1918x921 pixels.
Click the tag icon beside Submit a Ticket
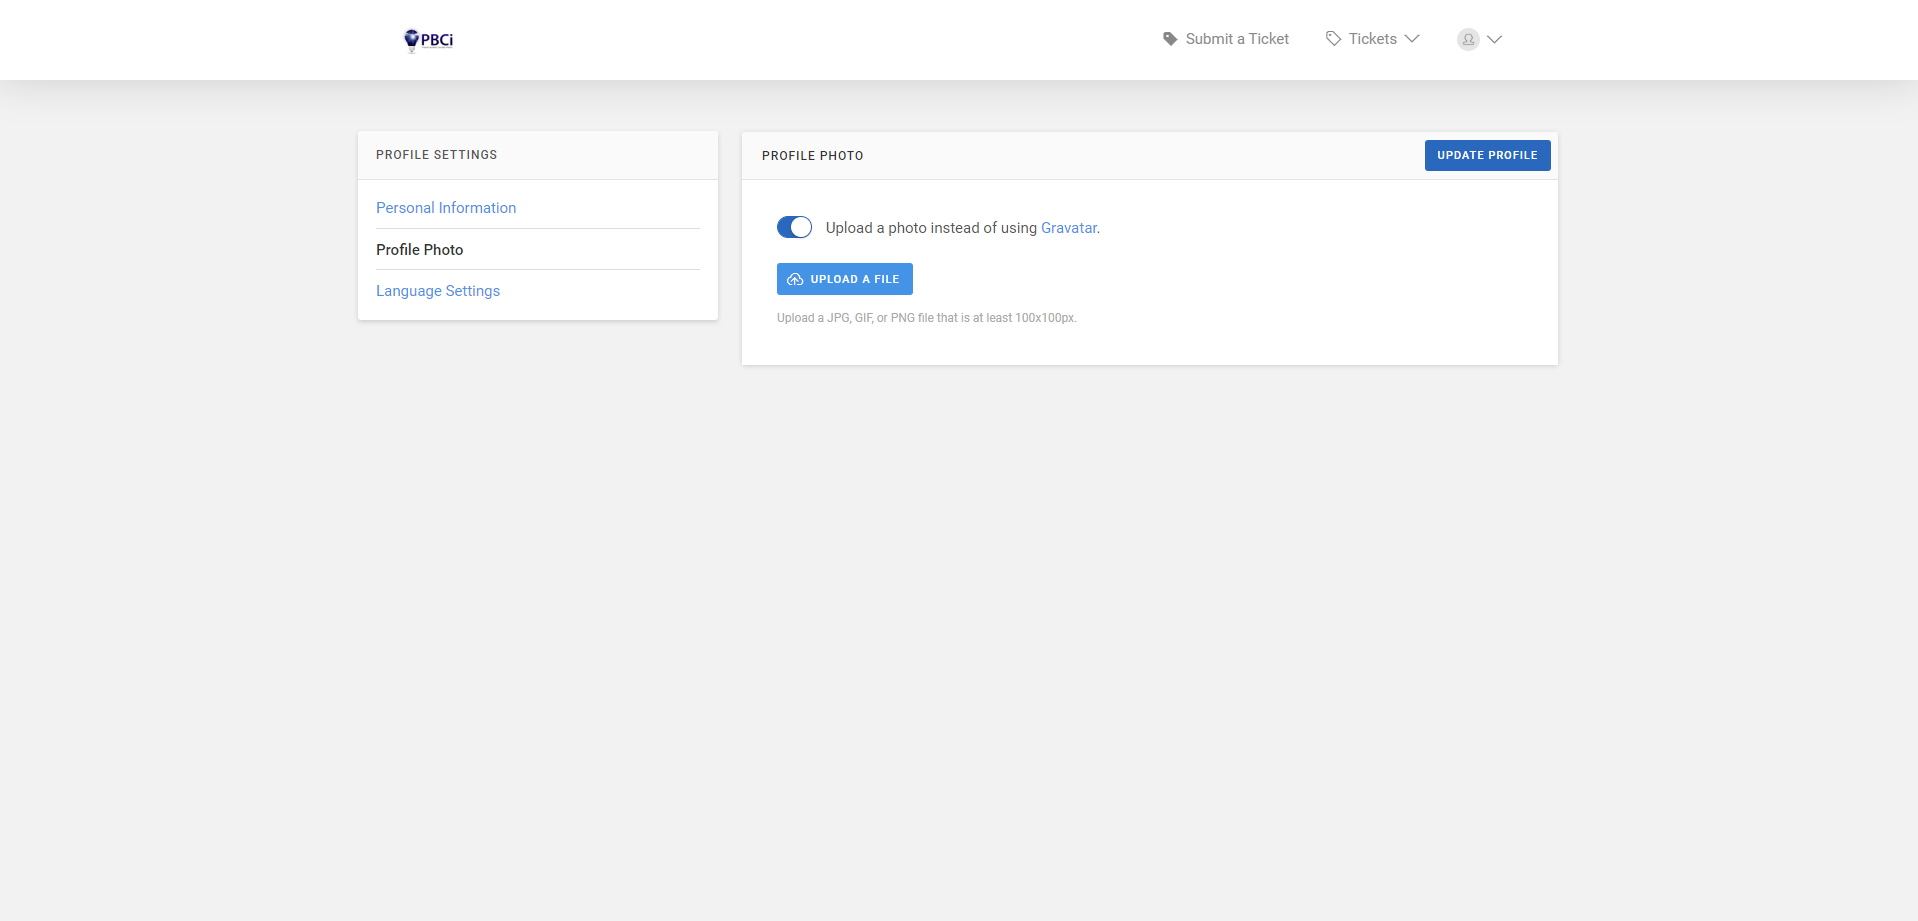click(1170, 39)
